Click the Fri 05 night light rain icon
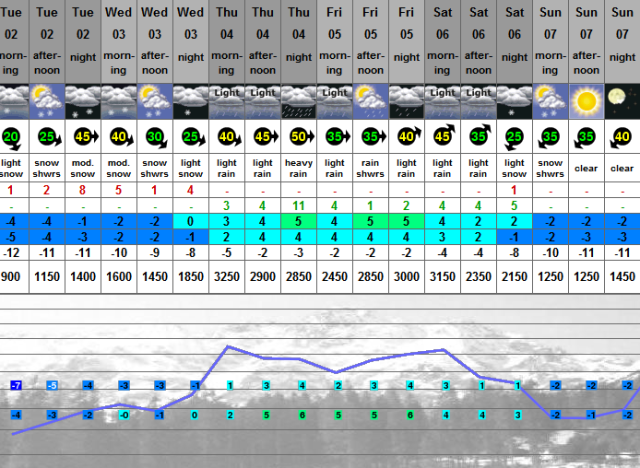Viewport: 640px width, 468px height. (406, 102)
